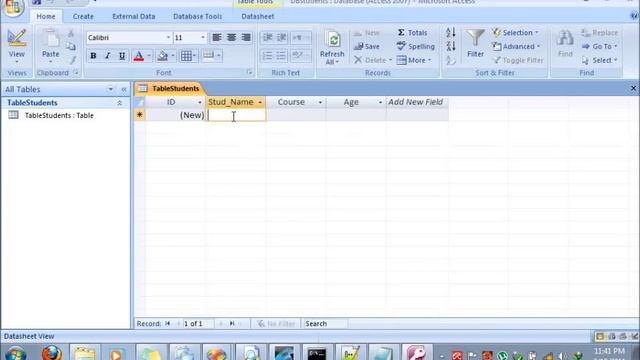Open the Go To dropdown
Viewport: 640px width, 360px height.
point(599,47)
